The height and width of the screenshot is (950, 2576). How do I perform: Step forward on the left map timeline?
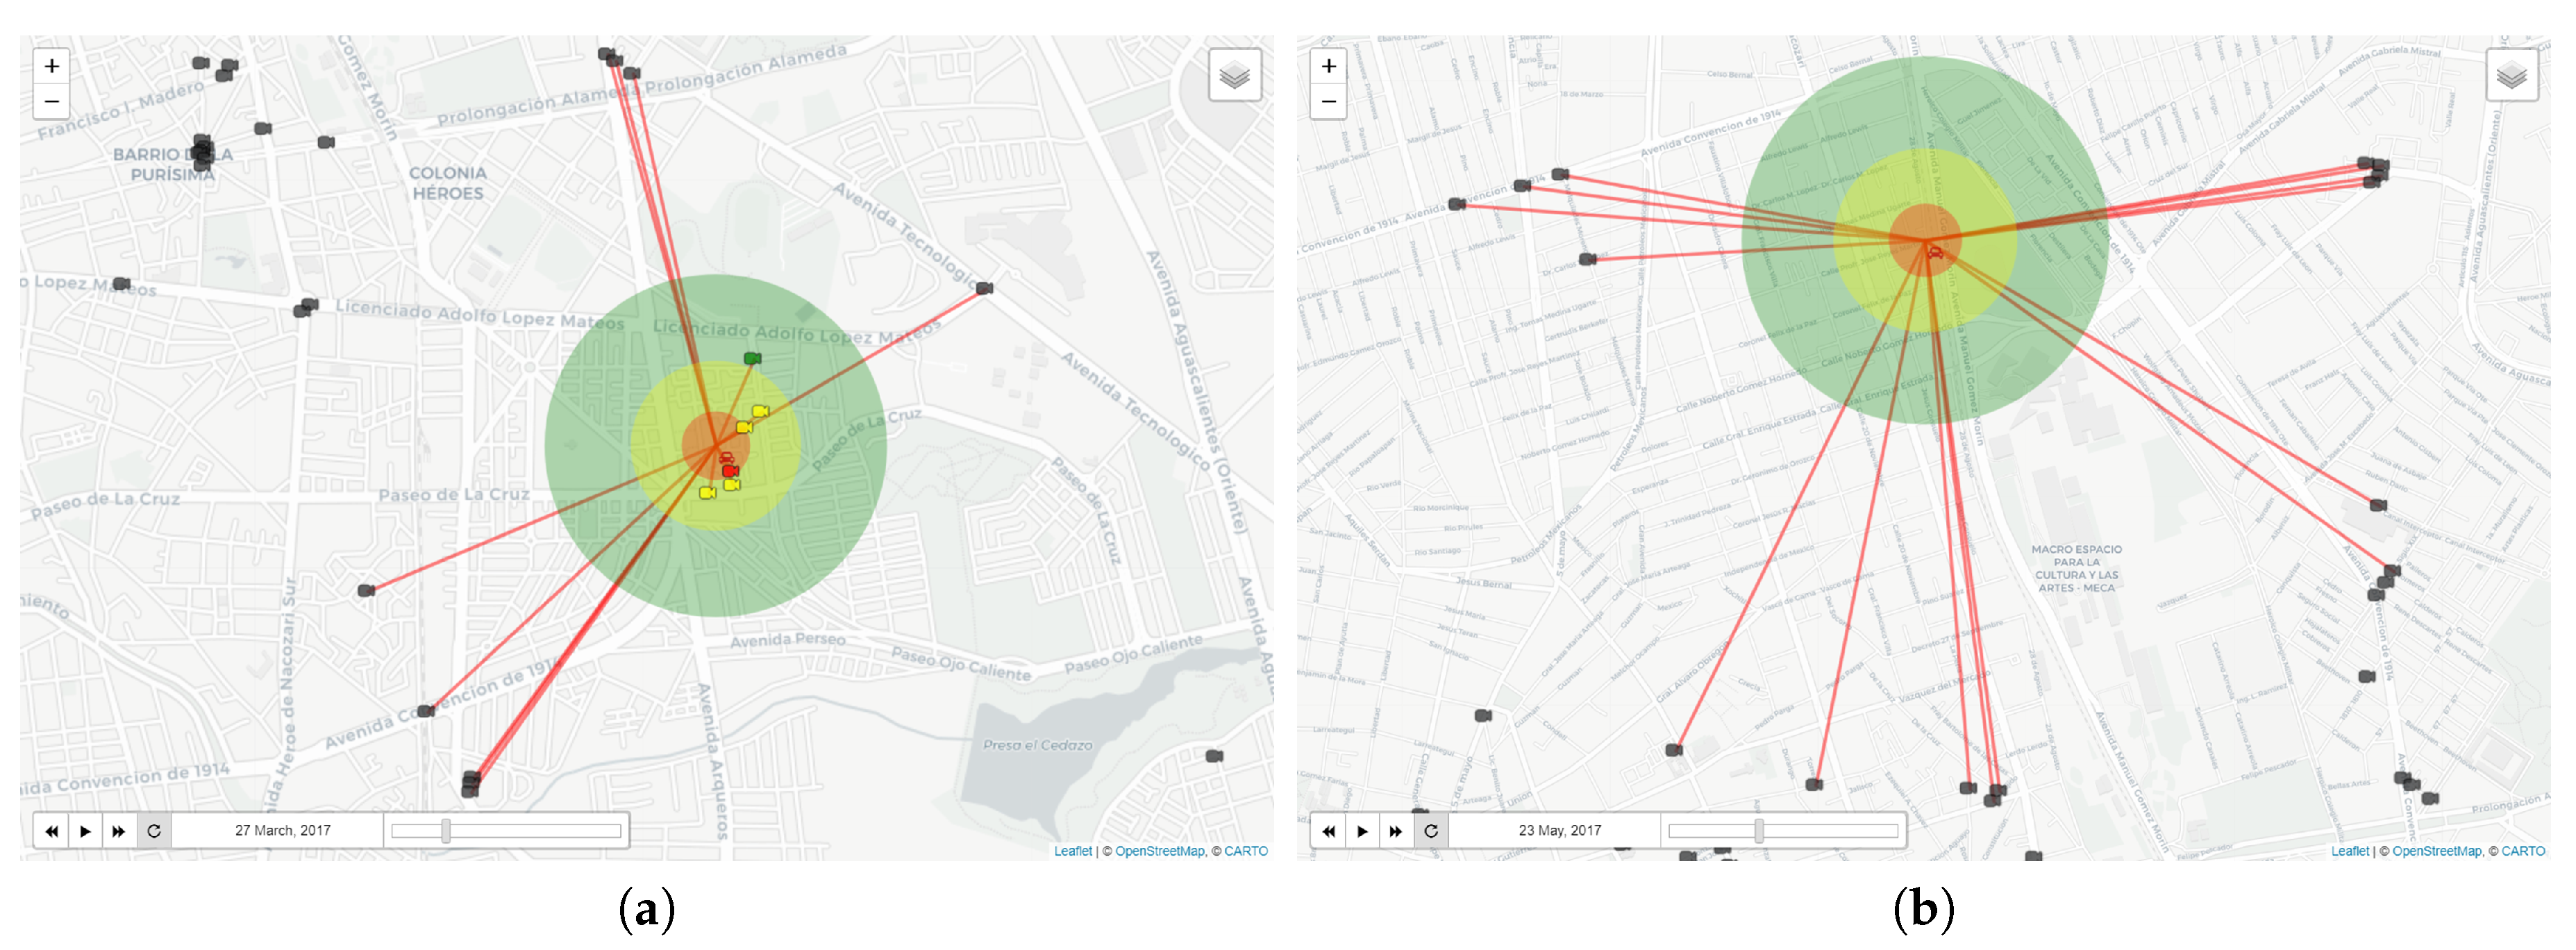[x=119, y=831]
